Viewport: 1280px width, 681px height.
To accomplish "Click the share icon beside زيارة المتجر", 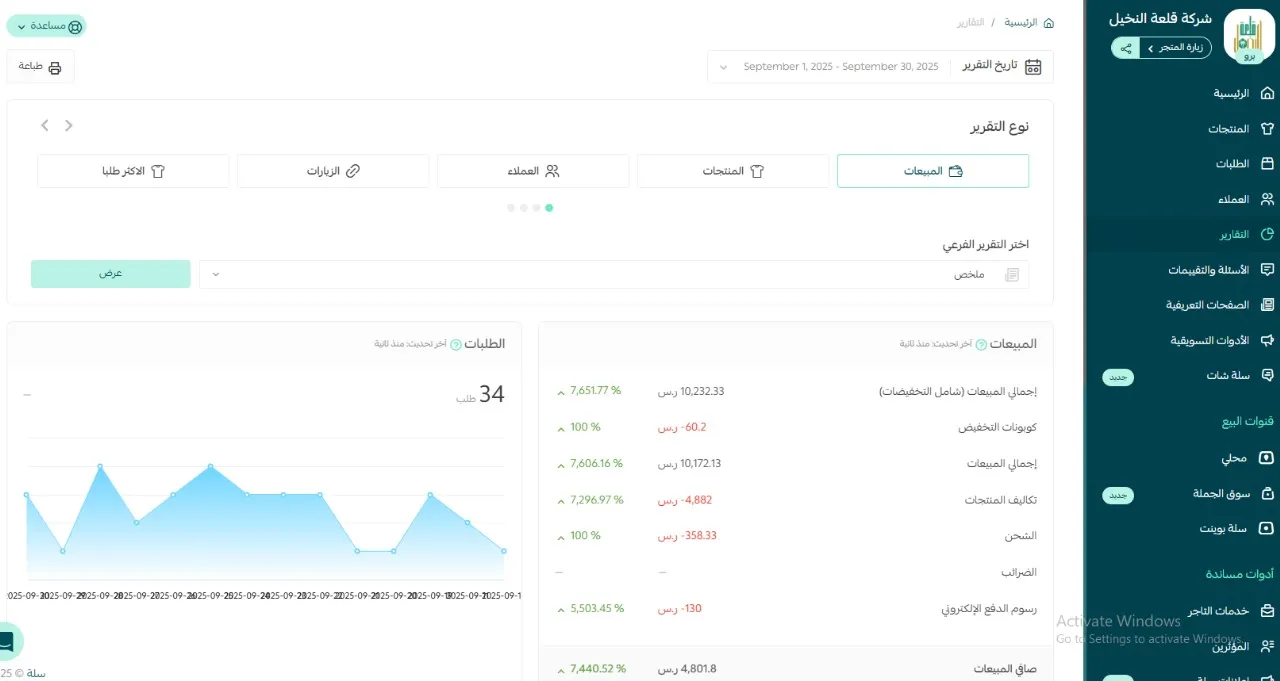I will pos(1125,48).
